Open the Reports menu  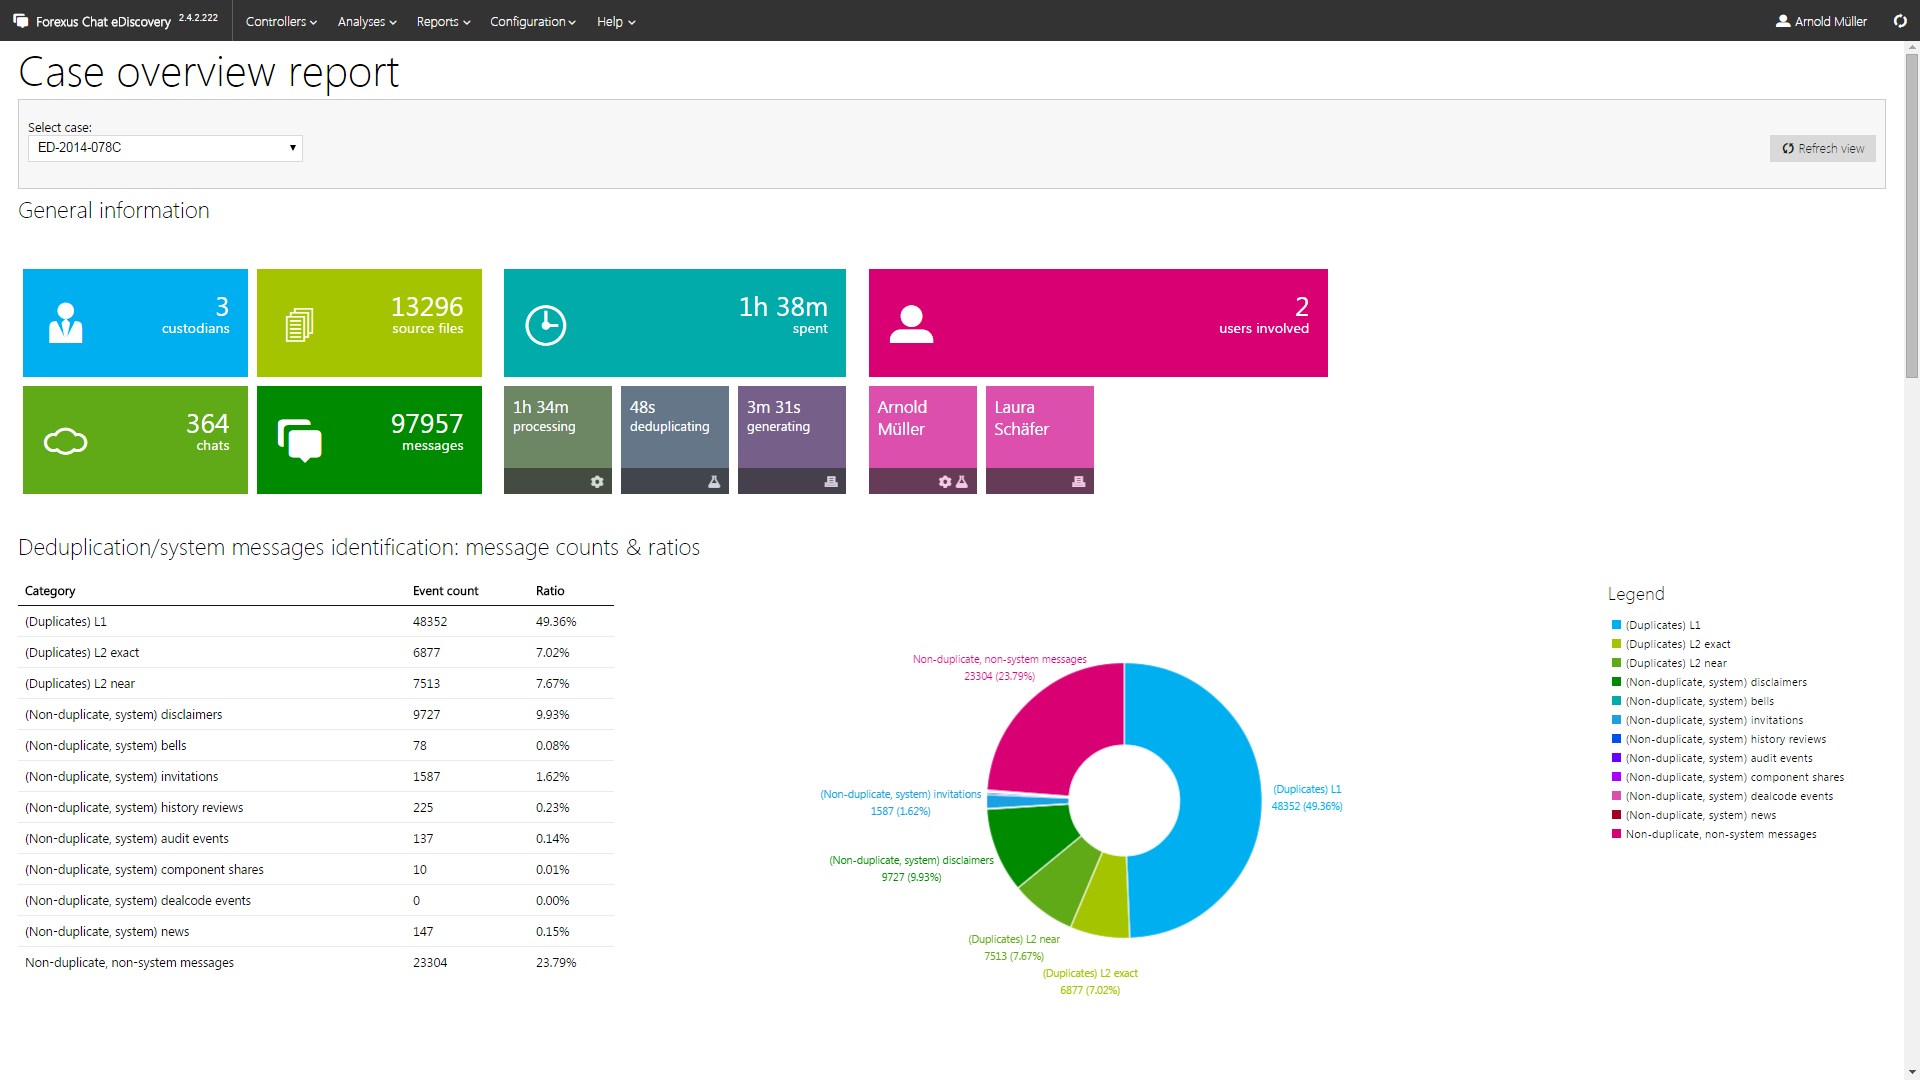pos(443,21)
